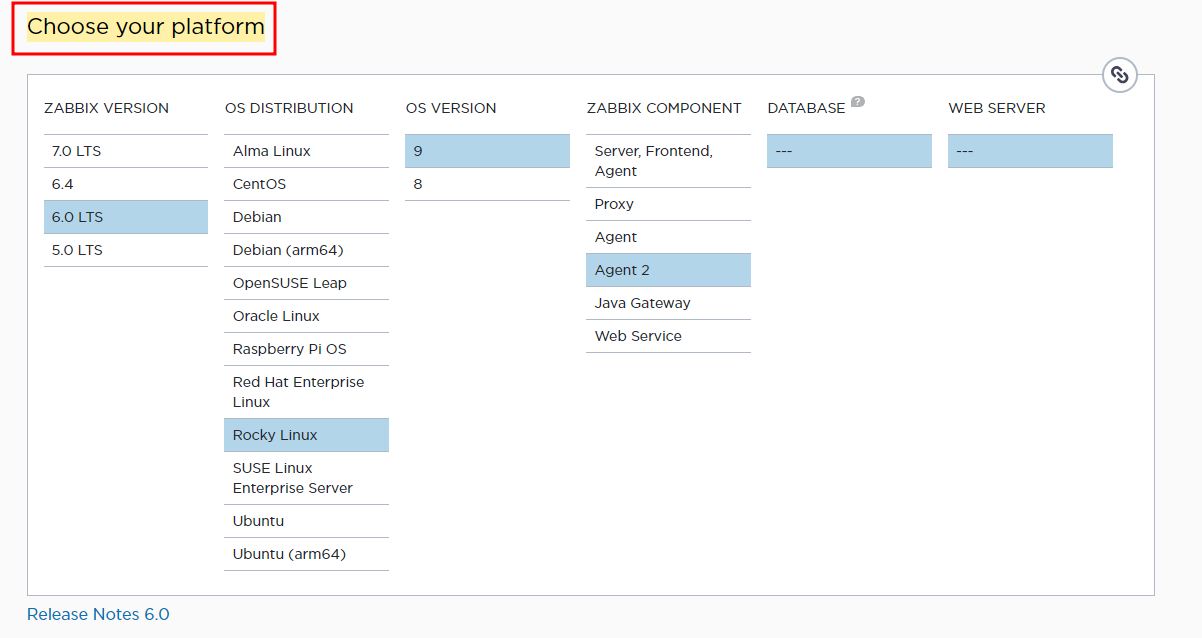1202x638 pixels.
Task: Pick the Agent 2 component
Action: pyautogui.click(x=668, y=270)
